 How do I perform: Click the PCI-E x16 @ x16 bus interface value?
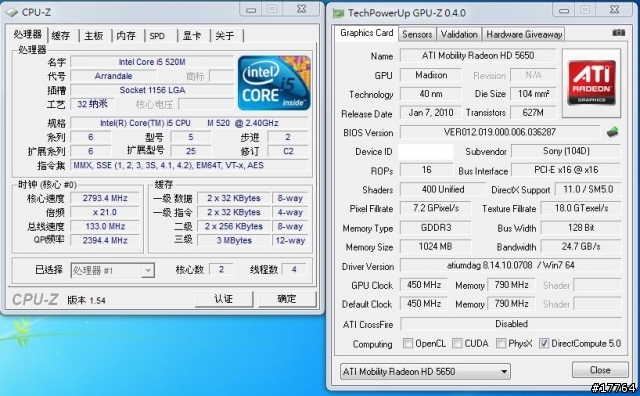566,170
